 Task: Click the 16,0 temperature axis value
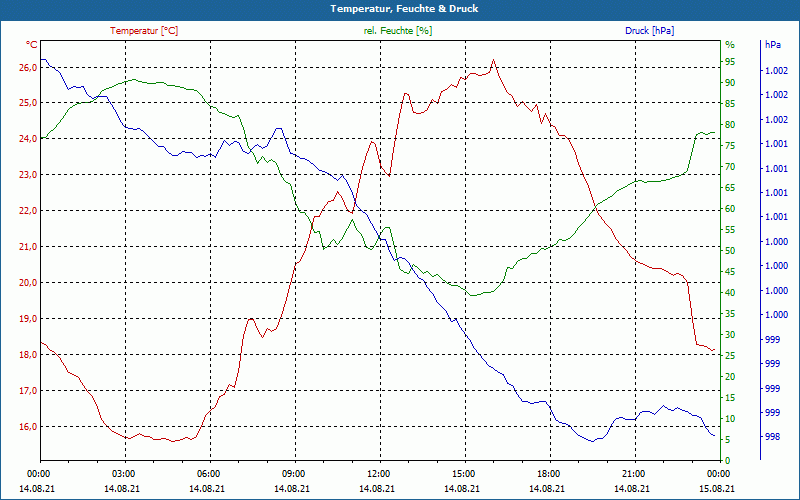(x=28, y=427)
